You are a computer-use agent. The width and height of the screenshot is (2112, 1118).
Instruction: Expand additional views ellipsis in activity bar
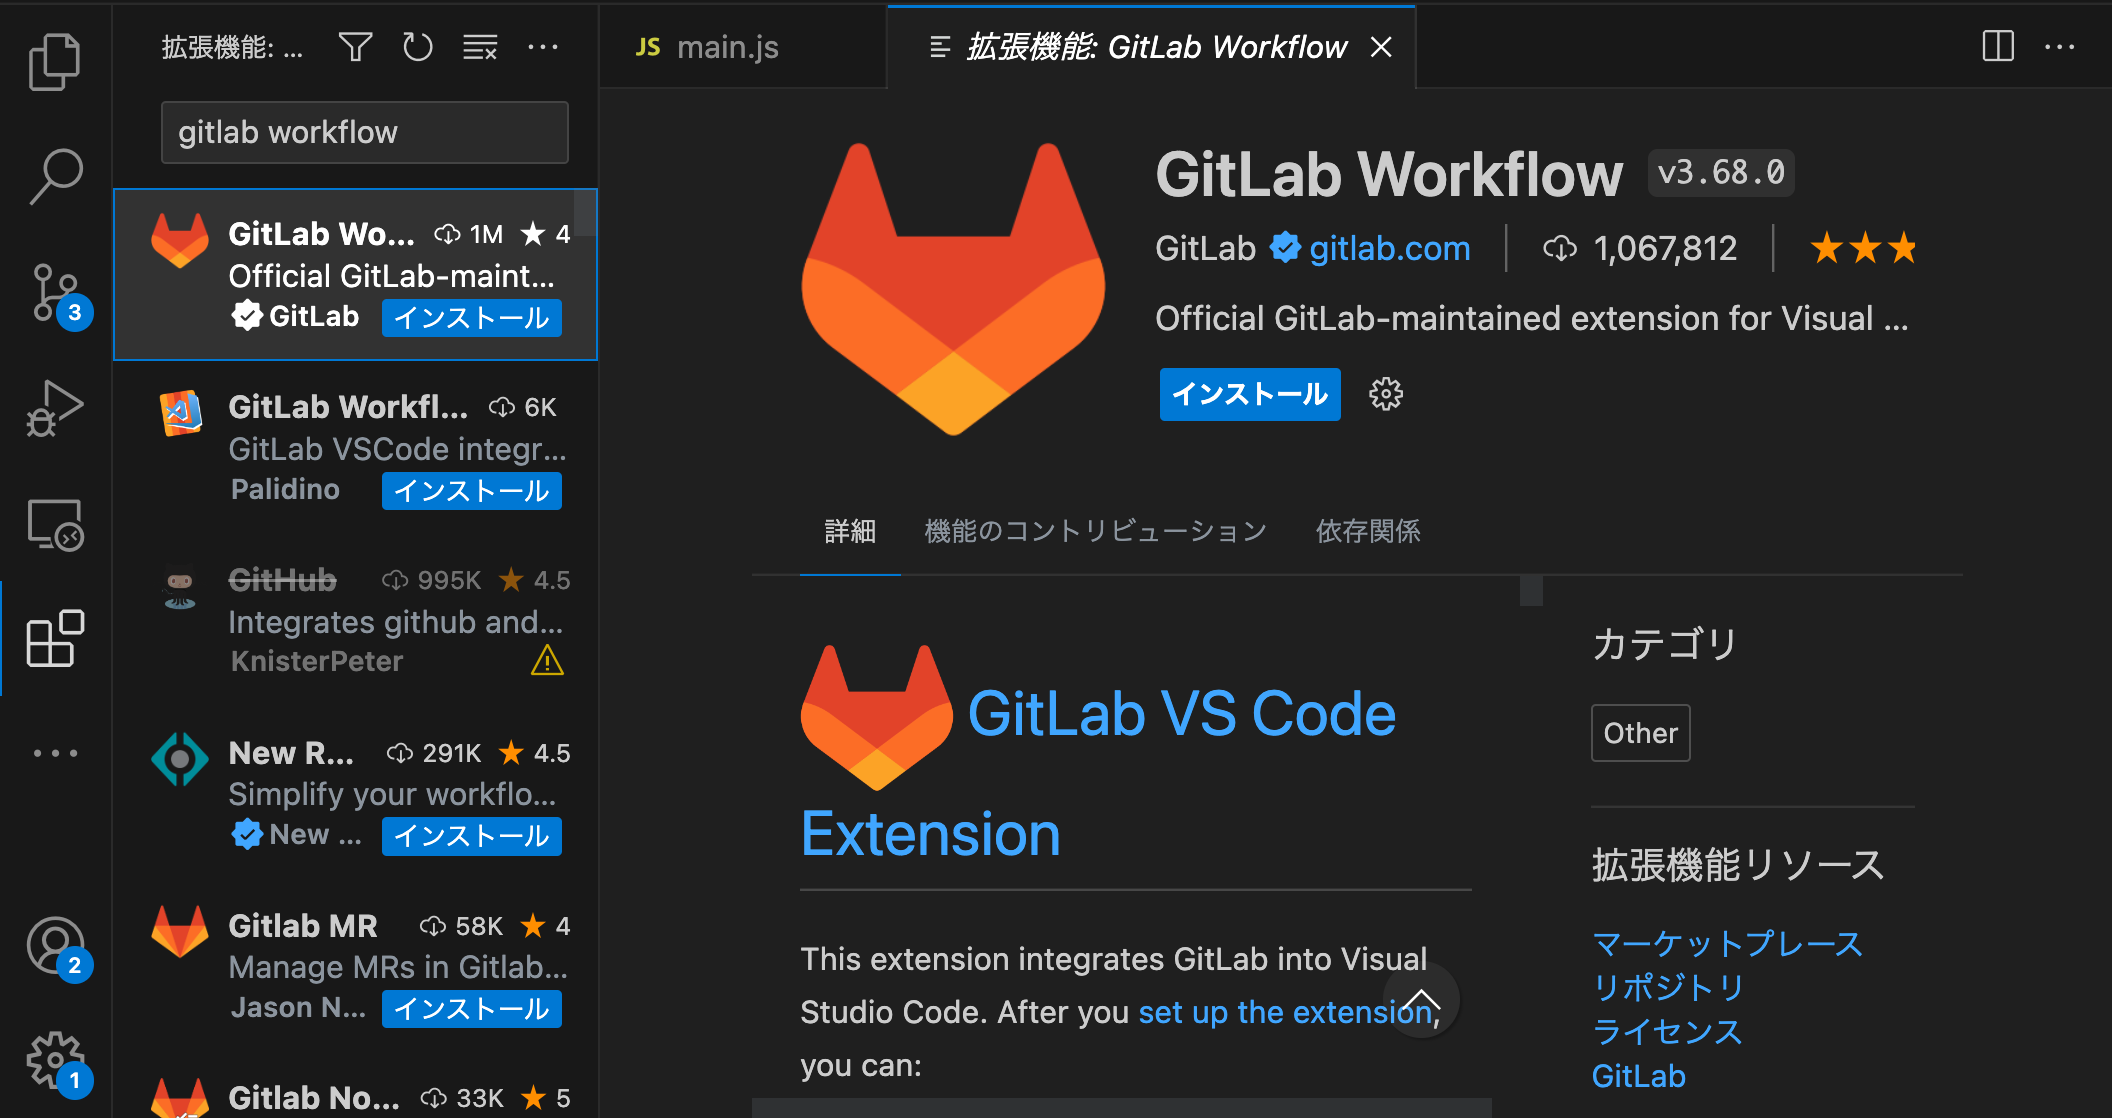click(x=55, y=753)
